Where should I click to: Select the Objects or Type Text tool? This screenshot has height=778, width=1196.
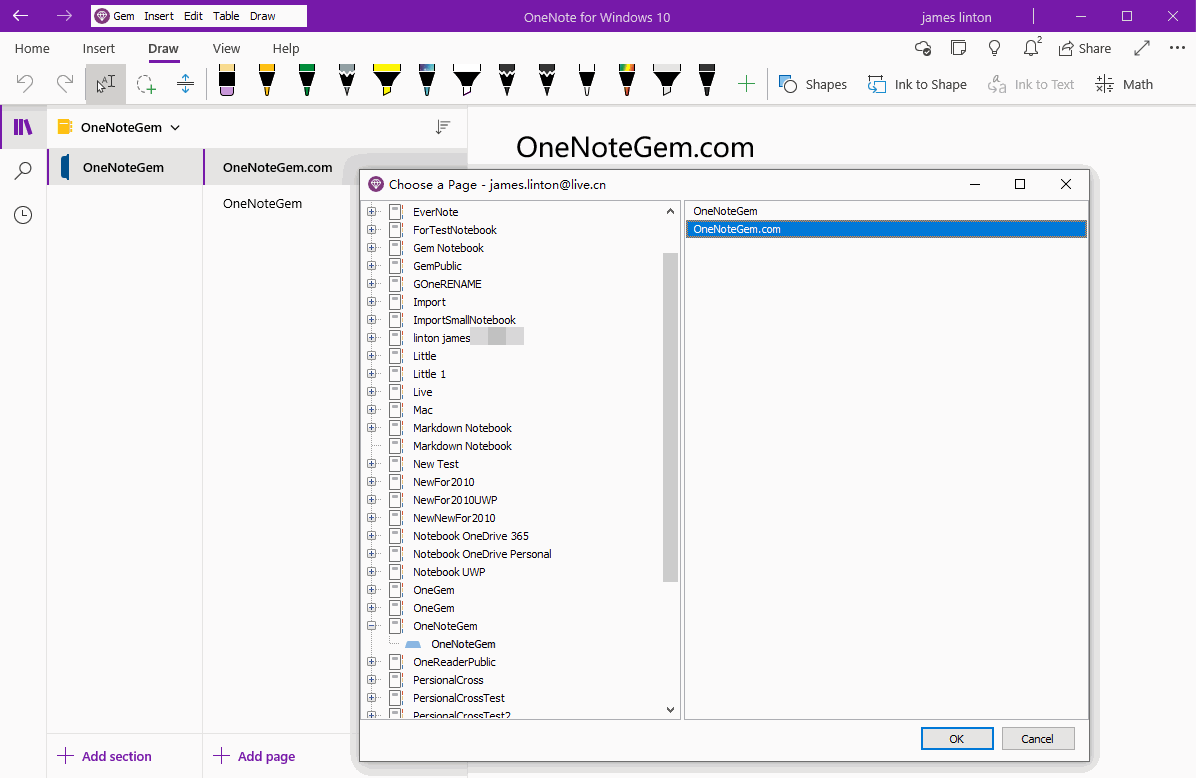[105, 83]
